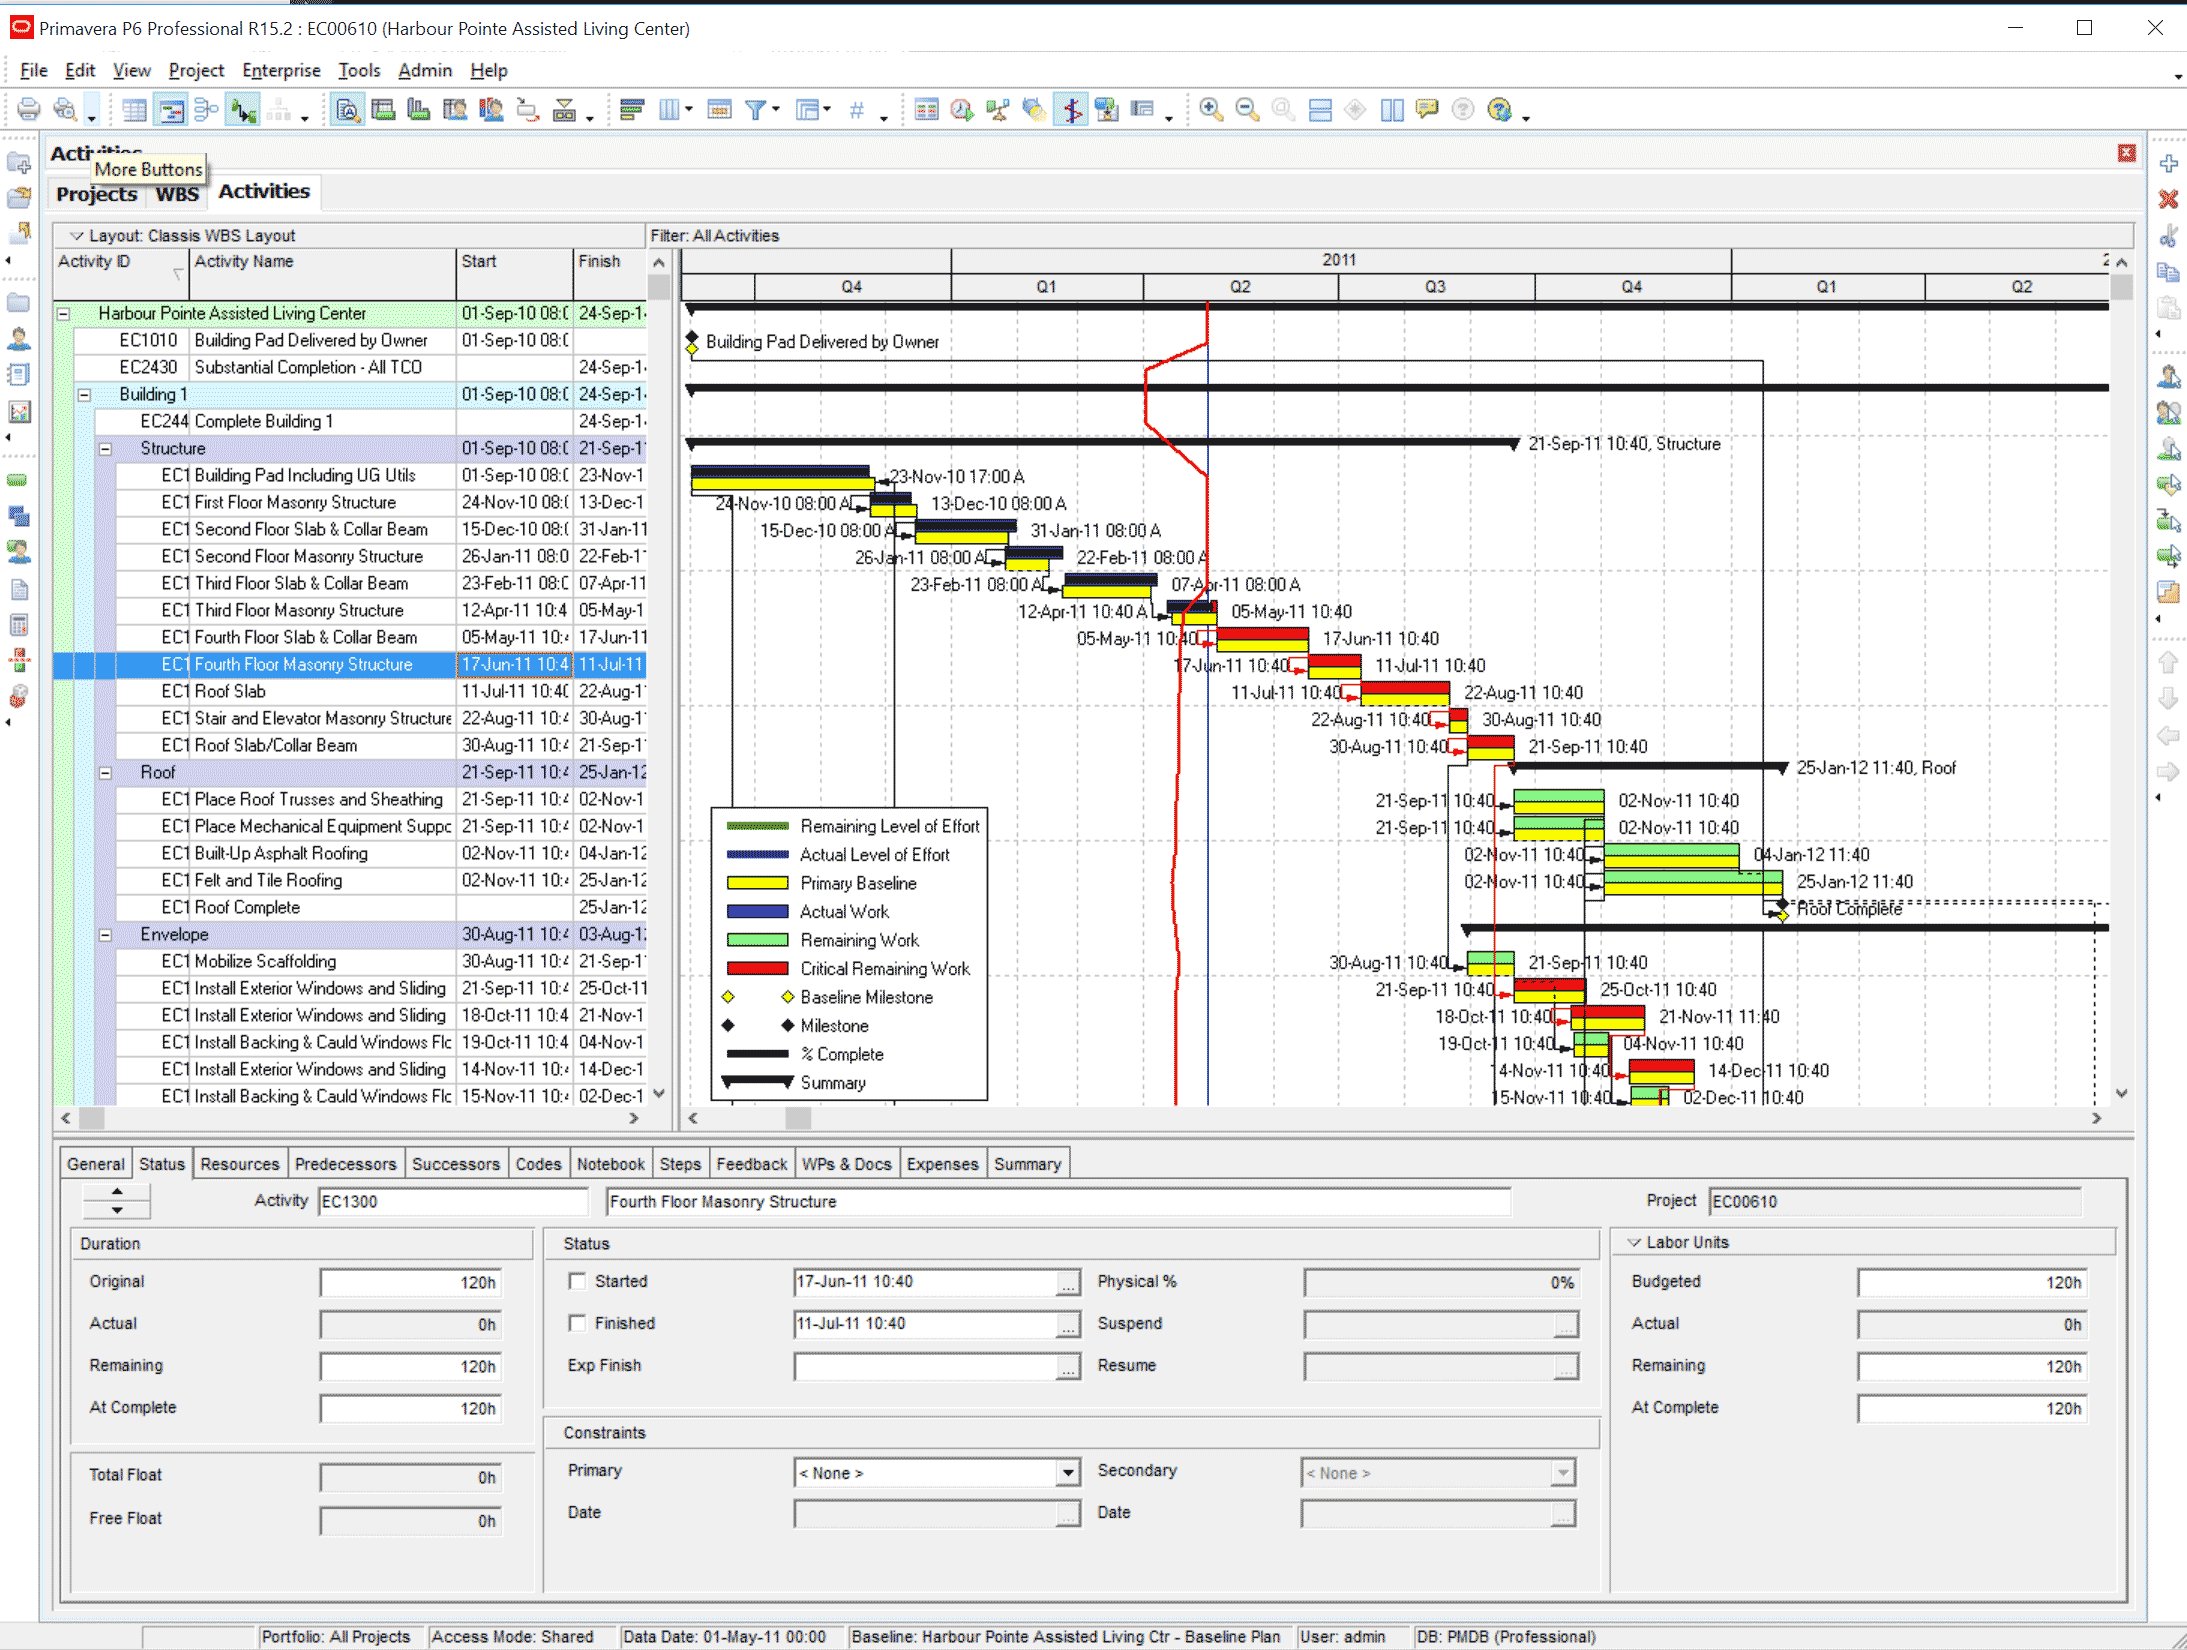Open the Primary constraint dropdown
Viewport: 2187px width, 1650px height.
[x=1068, y=1473]
